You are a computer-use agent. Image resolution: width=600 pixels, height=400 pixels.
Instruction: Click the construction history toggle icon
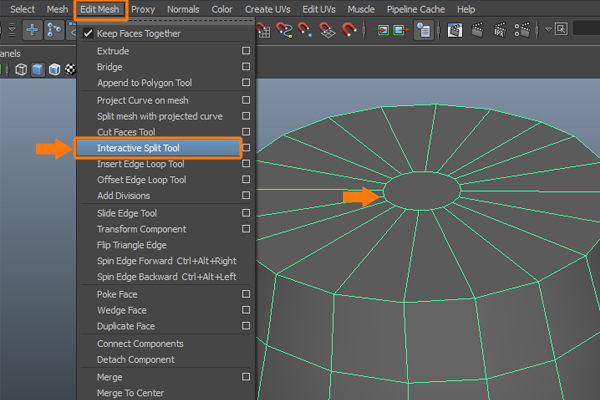[424, 30]
